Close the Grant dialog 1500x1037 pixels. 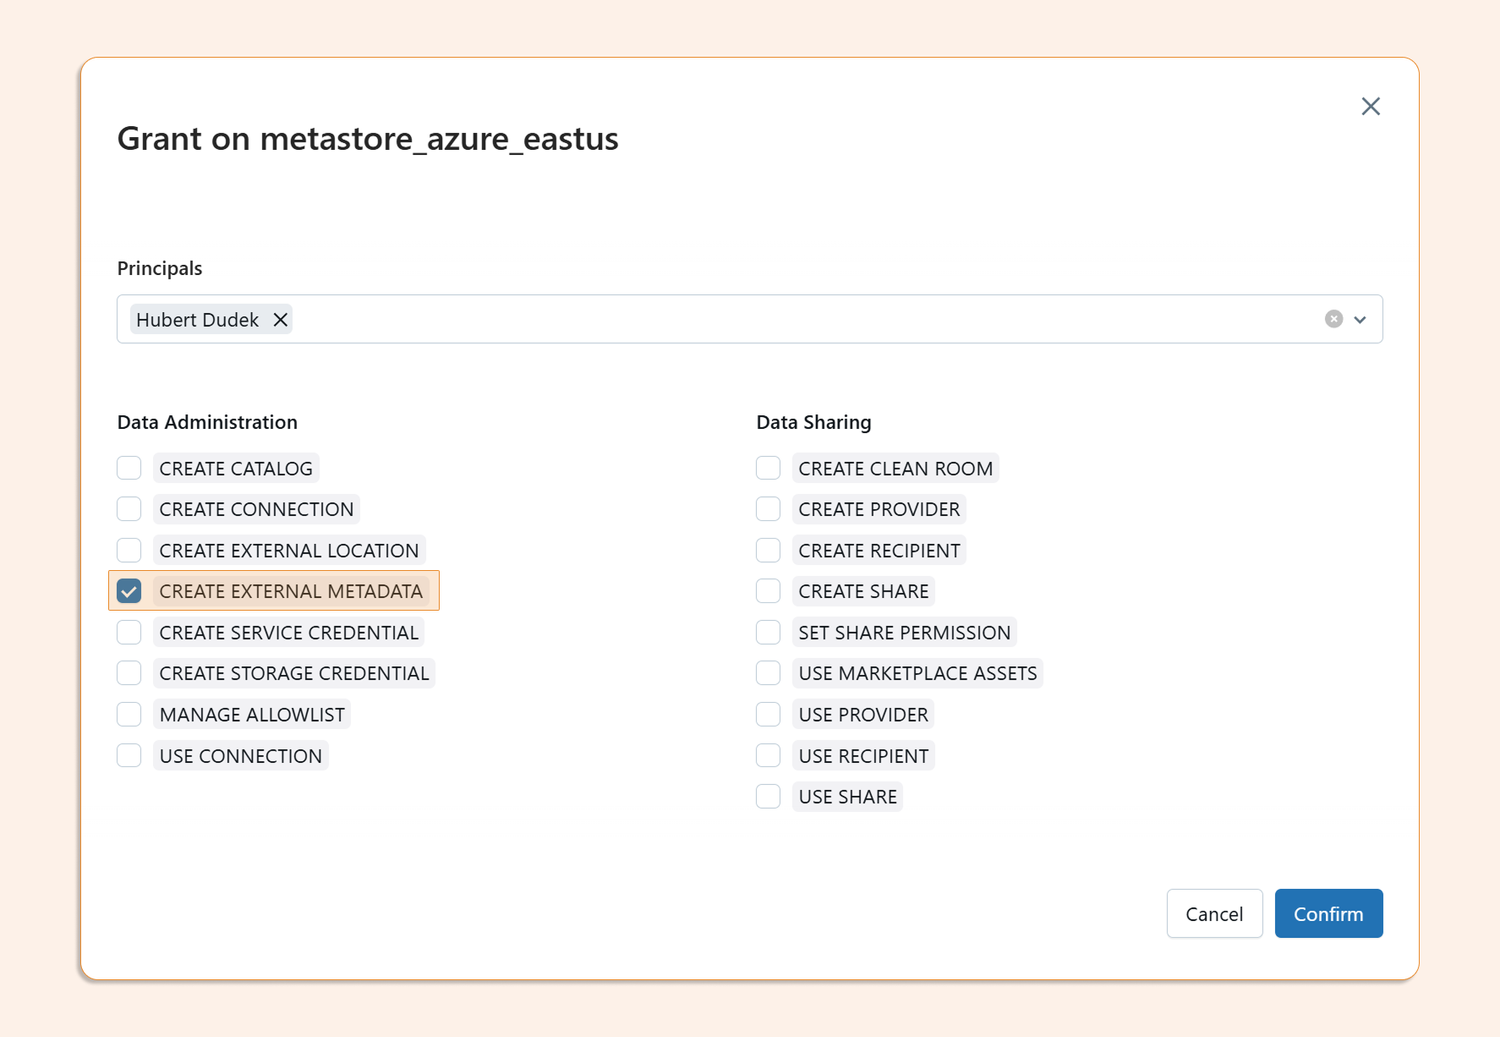coord(1371,106)
